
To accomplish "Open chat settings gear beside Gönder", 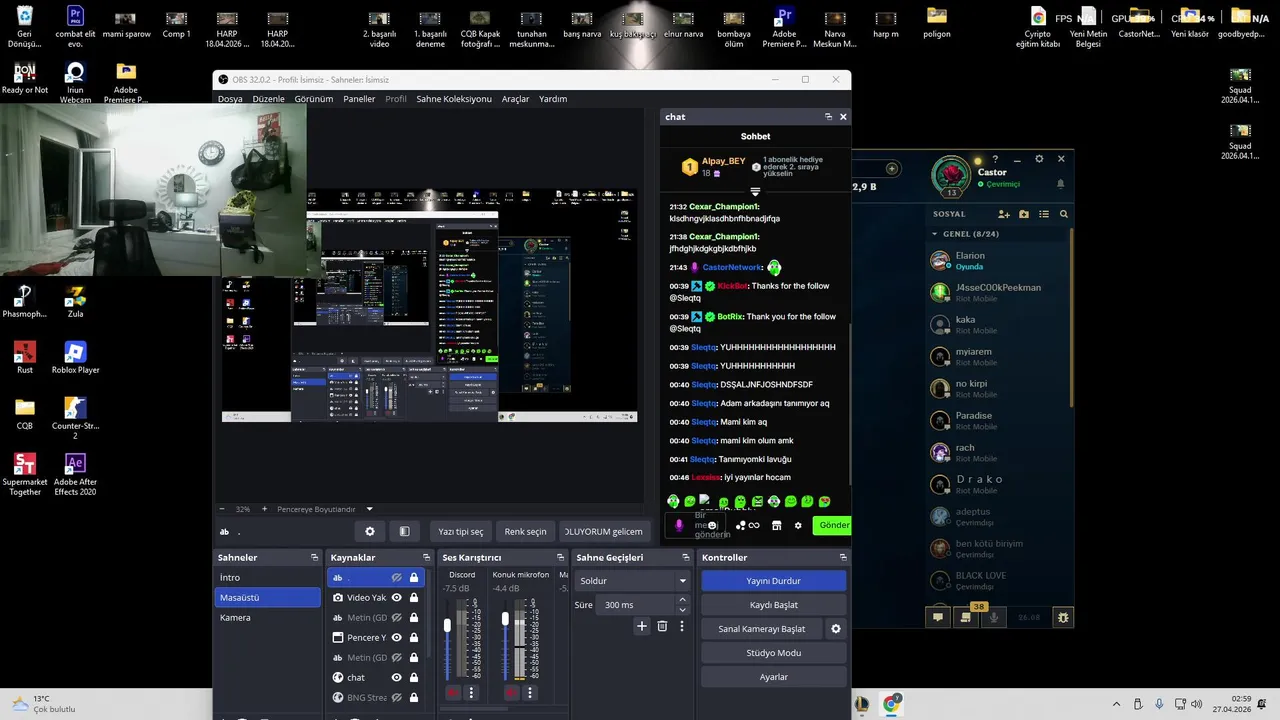I will pos(798,525).
